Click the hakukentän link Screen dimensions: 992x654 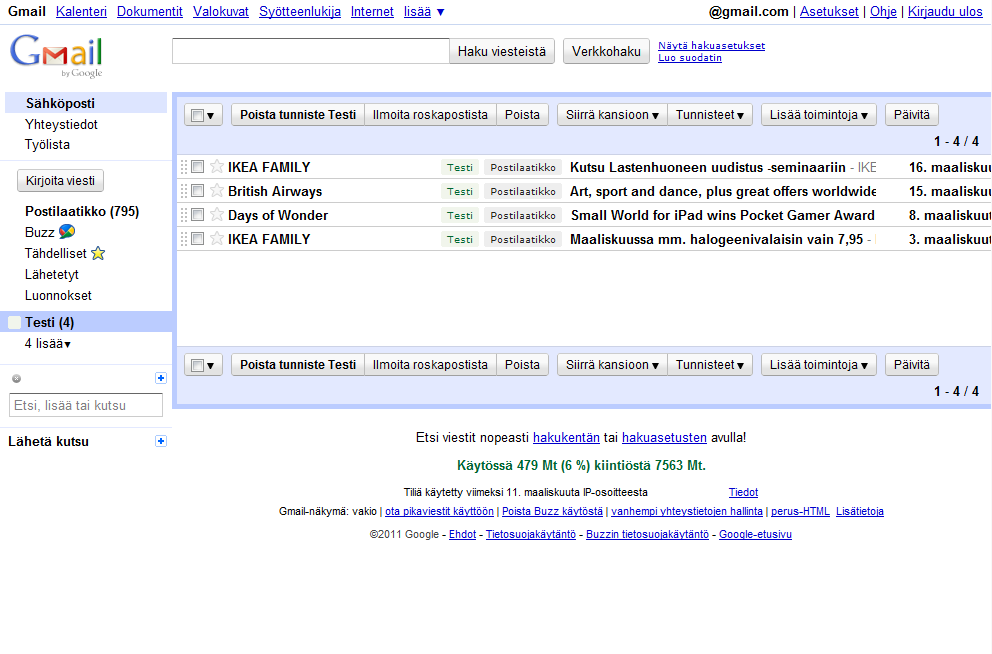point(566,438)
